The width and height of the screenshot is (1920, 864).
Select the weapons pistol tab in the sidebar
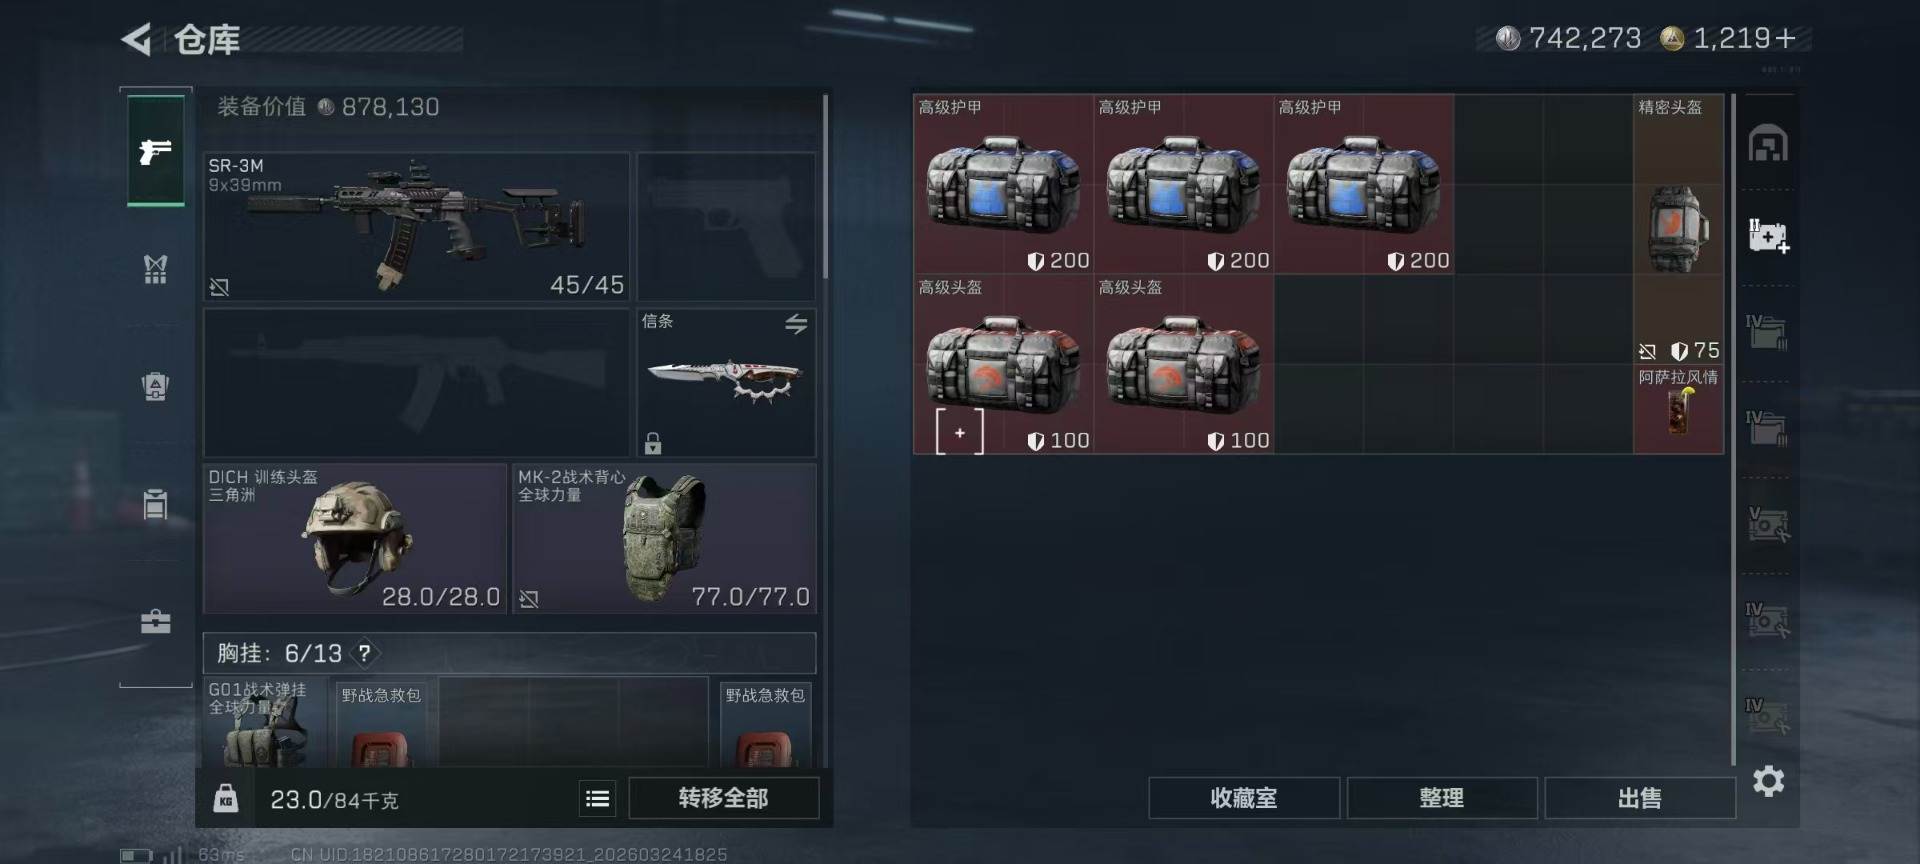156,151
